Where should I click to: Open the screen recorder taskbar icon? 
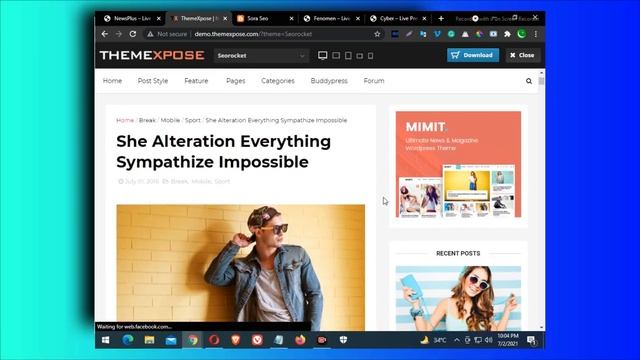tap(322, 340)
